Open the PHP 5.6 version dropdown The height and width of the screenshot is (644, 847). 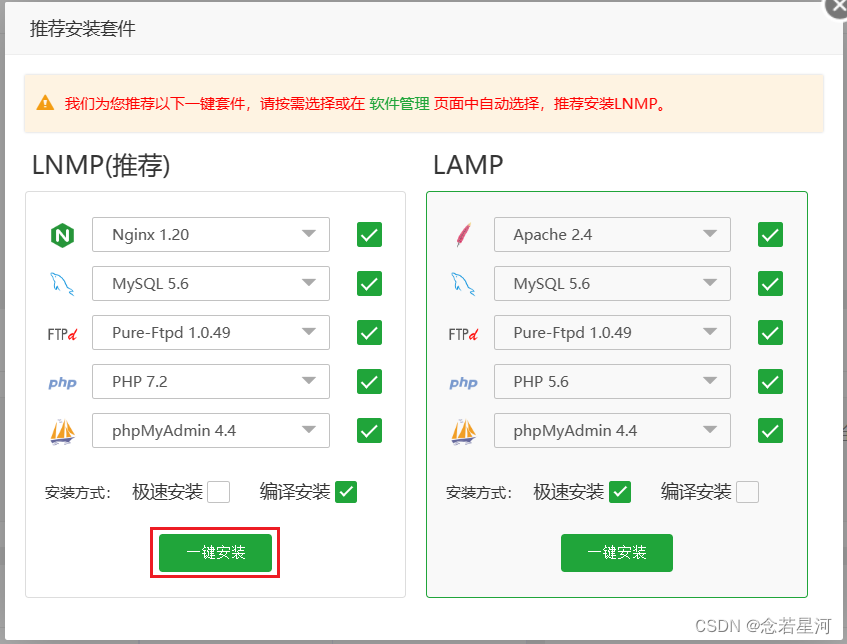(612, 381)
